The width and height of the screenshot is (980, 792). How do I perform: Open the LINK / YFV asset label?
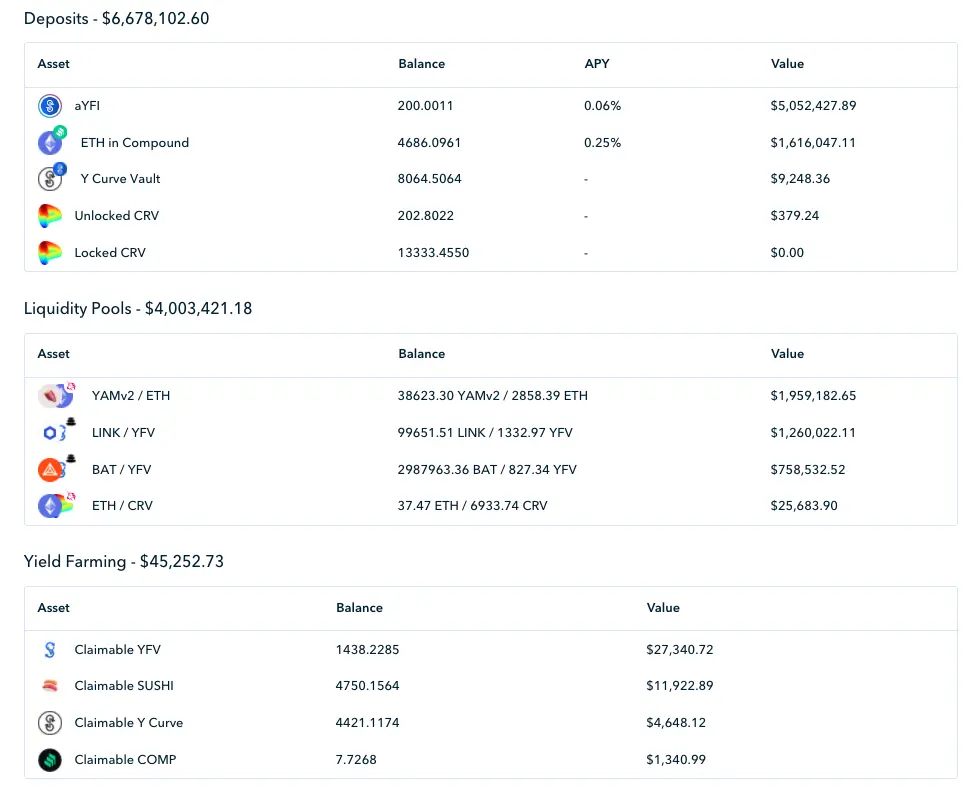pyautogui.click(x=123, y=433)
